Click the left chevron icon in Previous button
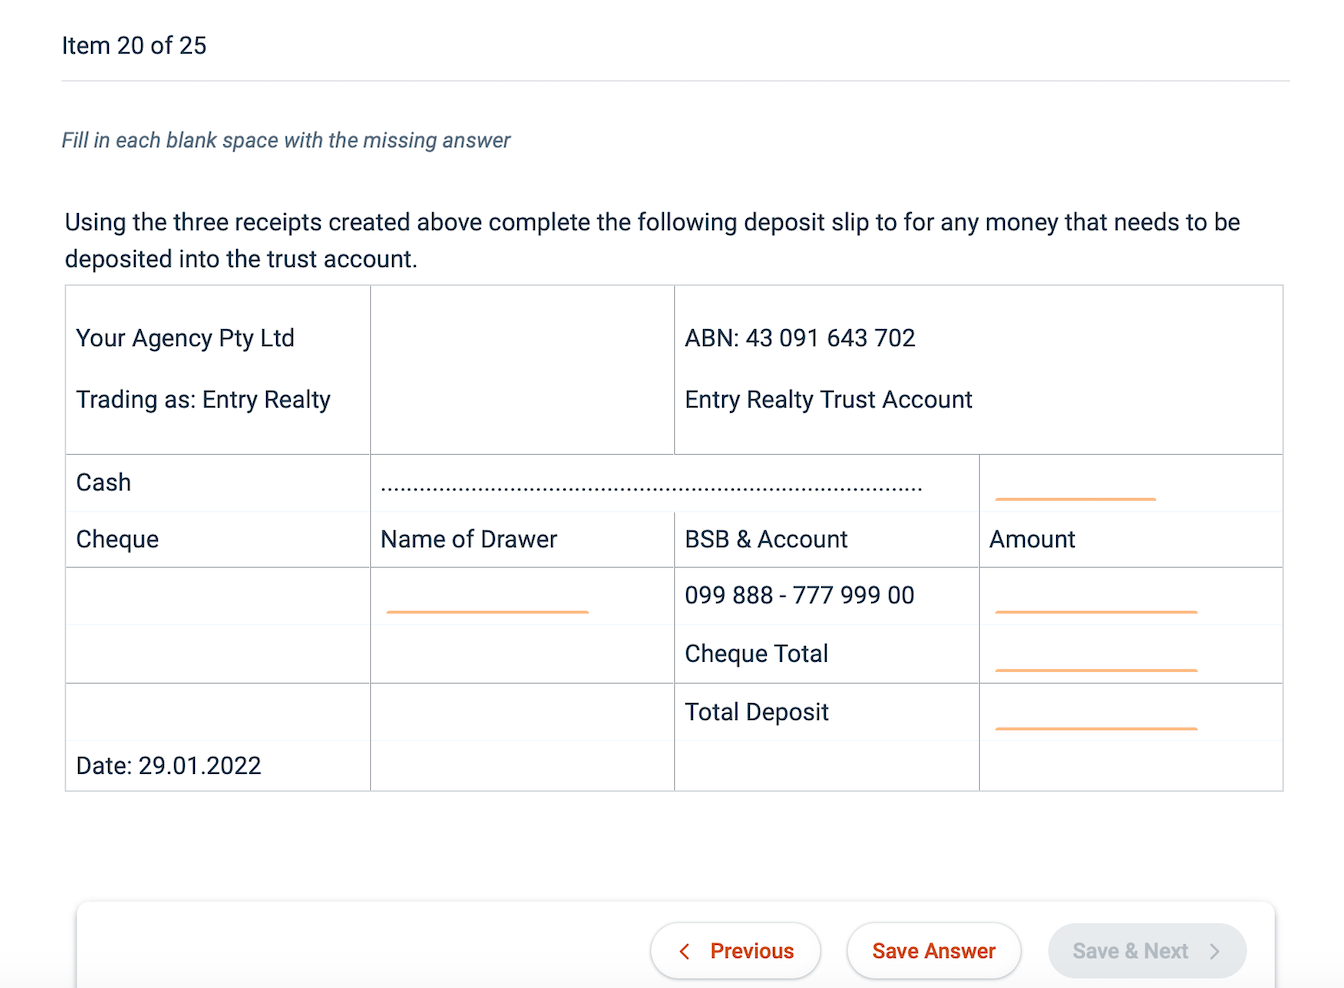 click(685, 951)
